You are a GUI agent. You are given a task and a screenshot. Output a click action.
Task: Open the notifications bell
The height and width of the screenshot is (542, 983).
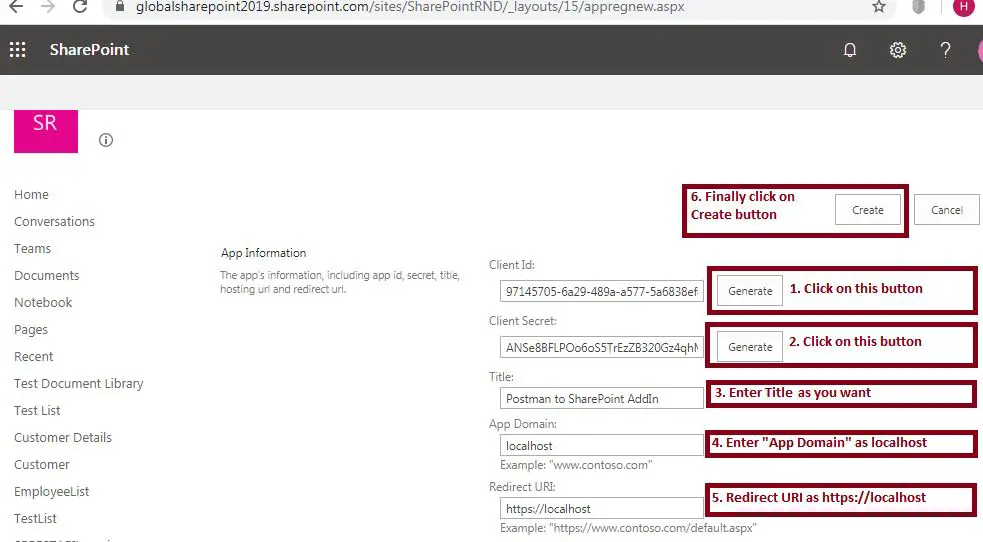click(849, 50)
